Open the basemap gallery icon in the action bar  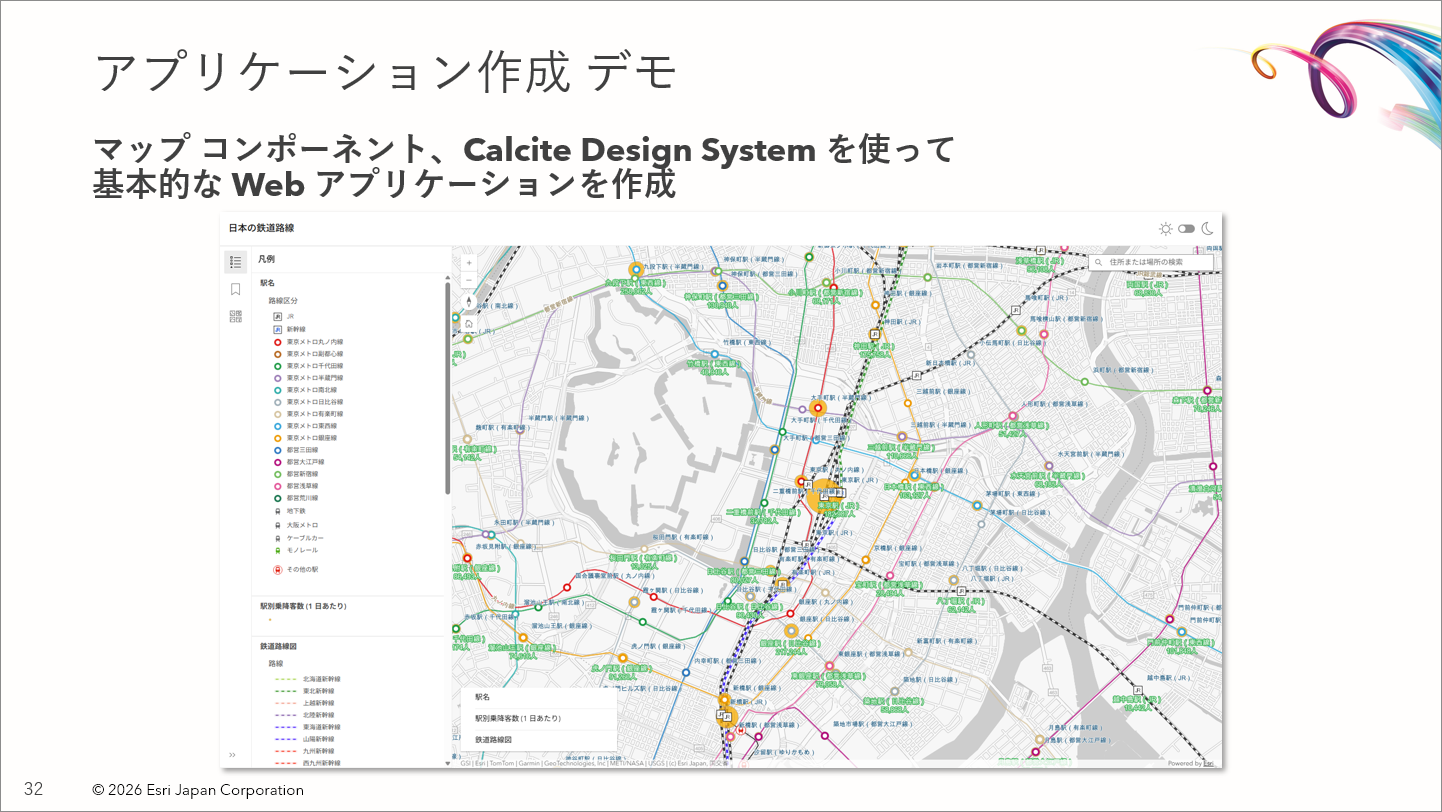235,316
